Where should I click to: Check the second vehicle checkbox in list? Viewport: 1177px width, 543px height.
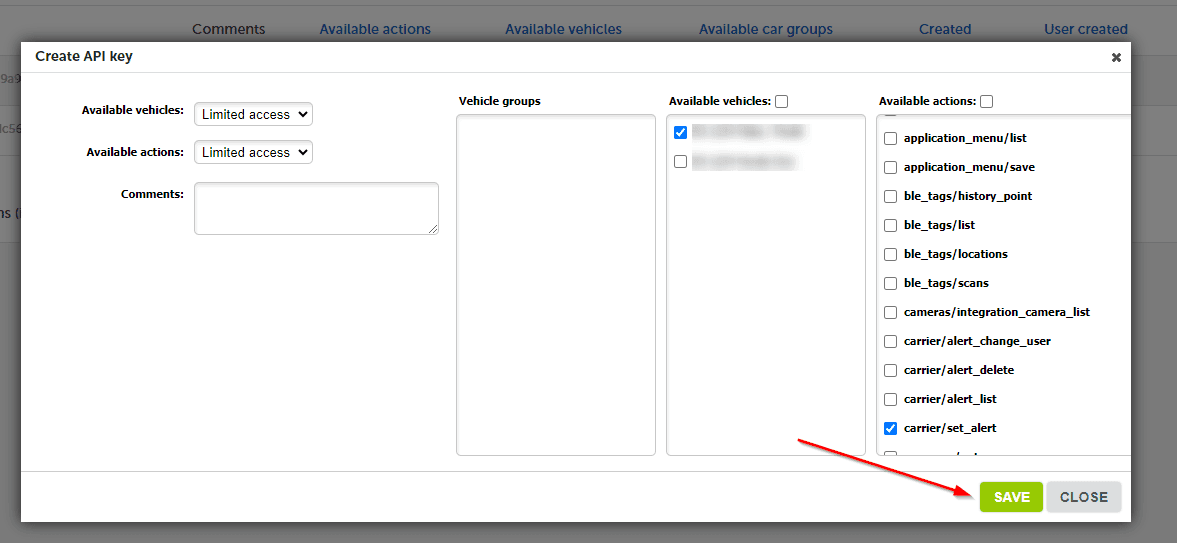coord(681,161)
